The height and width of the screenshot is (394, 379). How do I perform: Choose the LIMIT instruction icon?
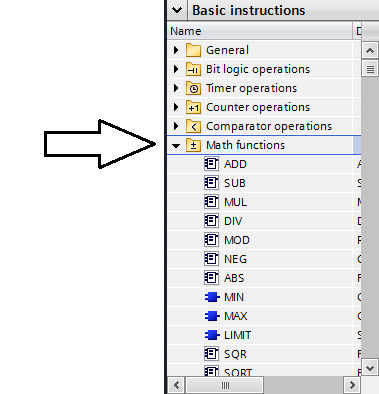point(212,335)
